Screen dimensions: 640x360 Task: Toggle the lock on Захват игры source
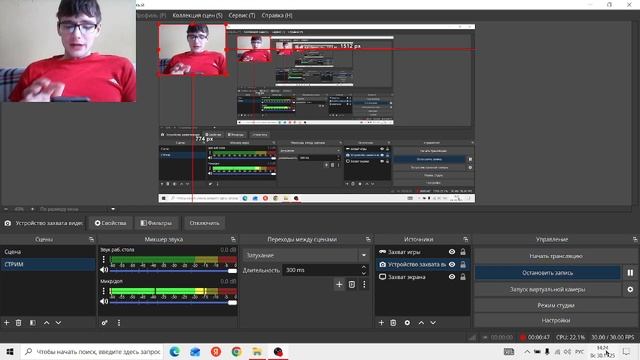[463, 252]
